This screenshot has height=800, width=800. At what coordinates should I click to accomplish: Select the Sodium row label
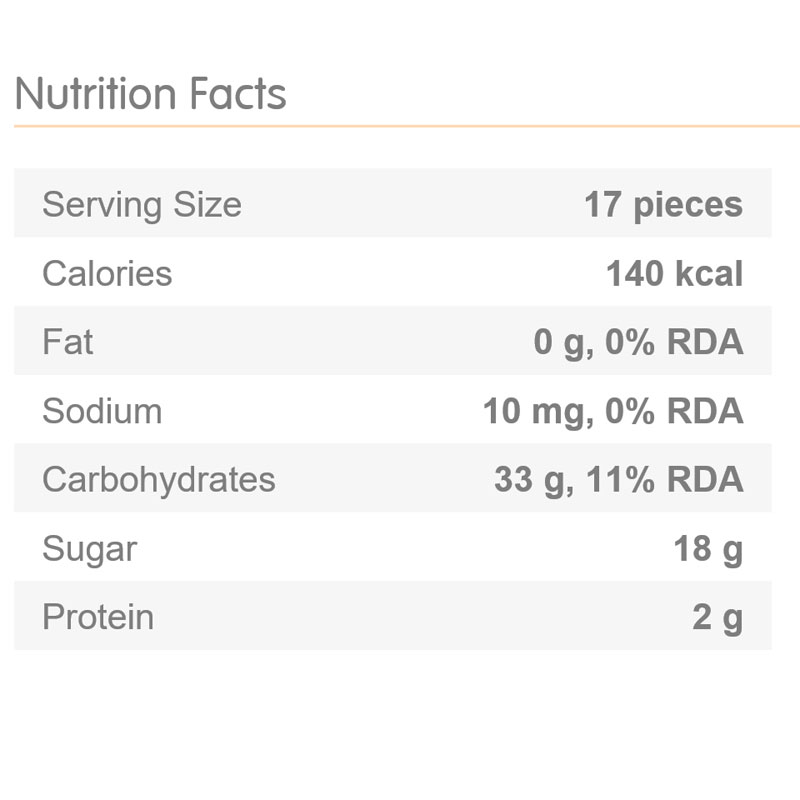102,411
